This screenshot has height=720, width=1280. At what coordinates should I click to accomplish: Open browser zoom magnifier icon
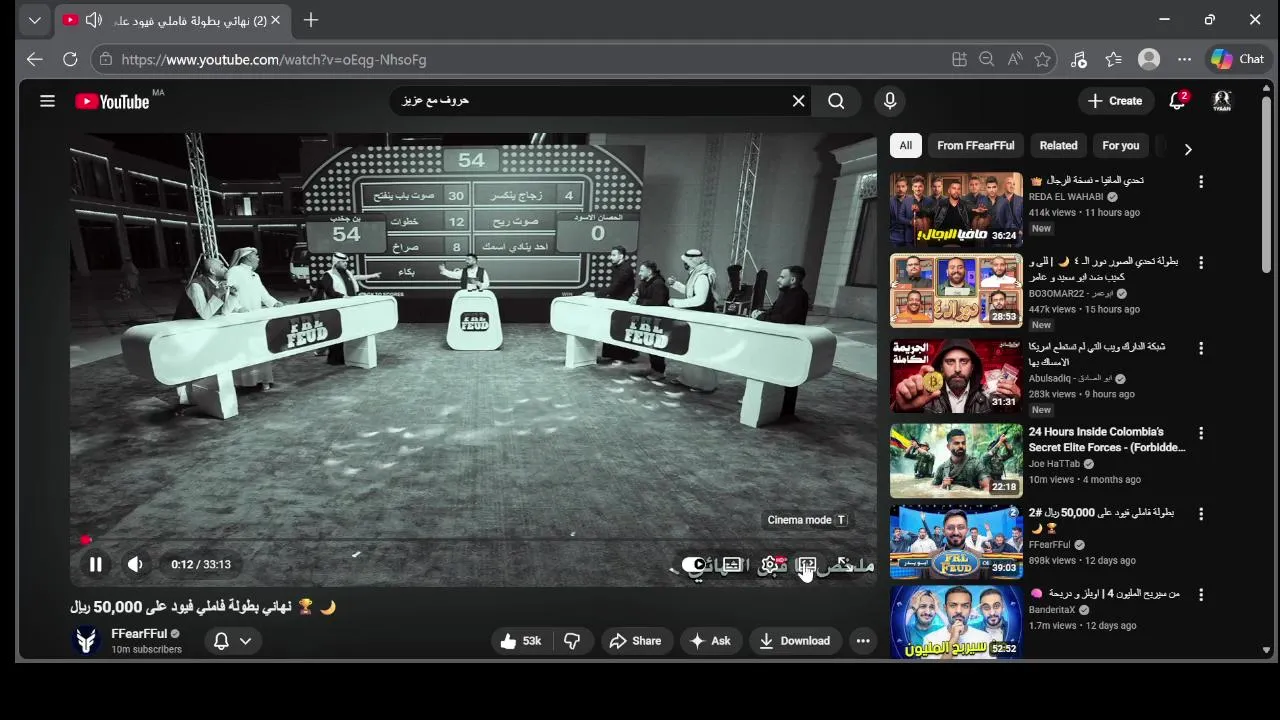[x=986, y=60]
